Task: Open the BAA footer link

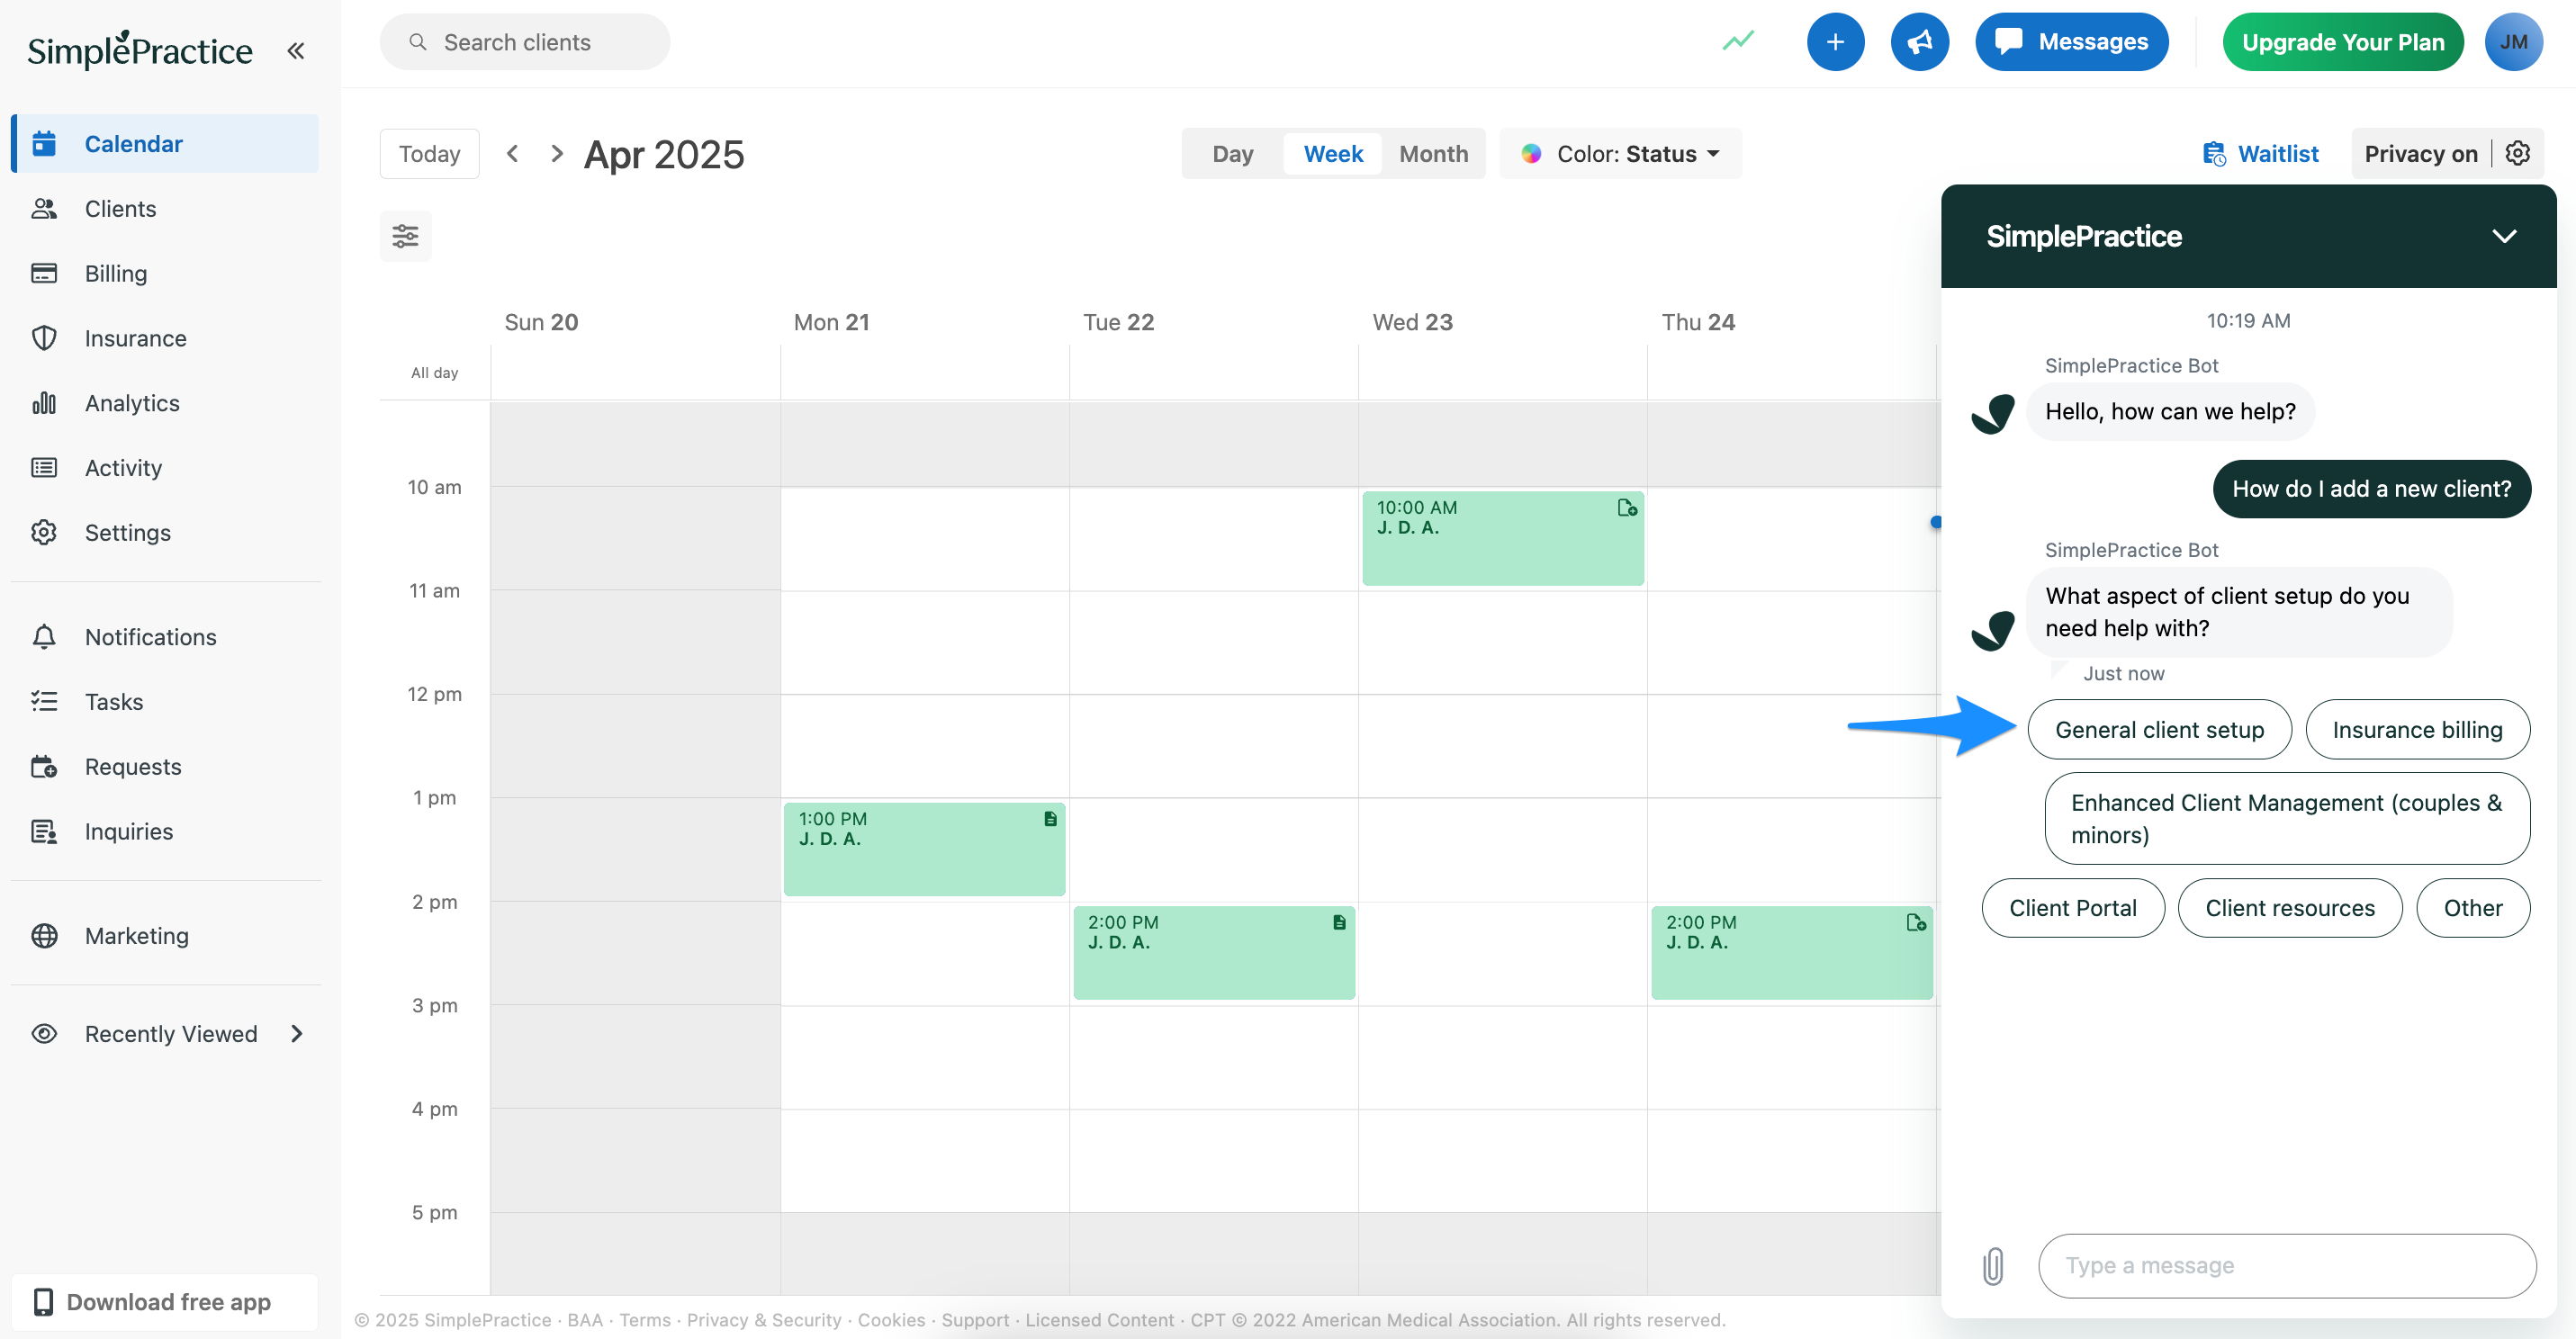Action: pyautogui.click(x=585, y=1319)
